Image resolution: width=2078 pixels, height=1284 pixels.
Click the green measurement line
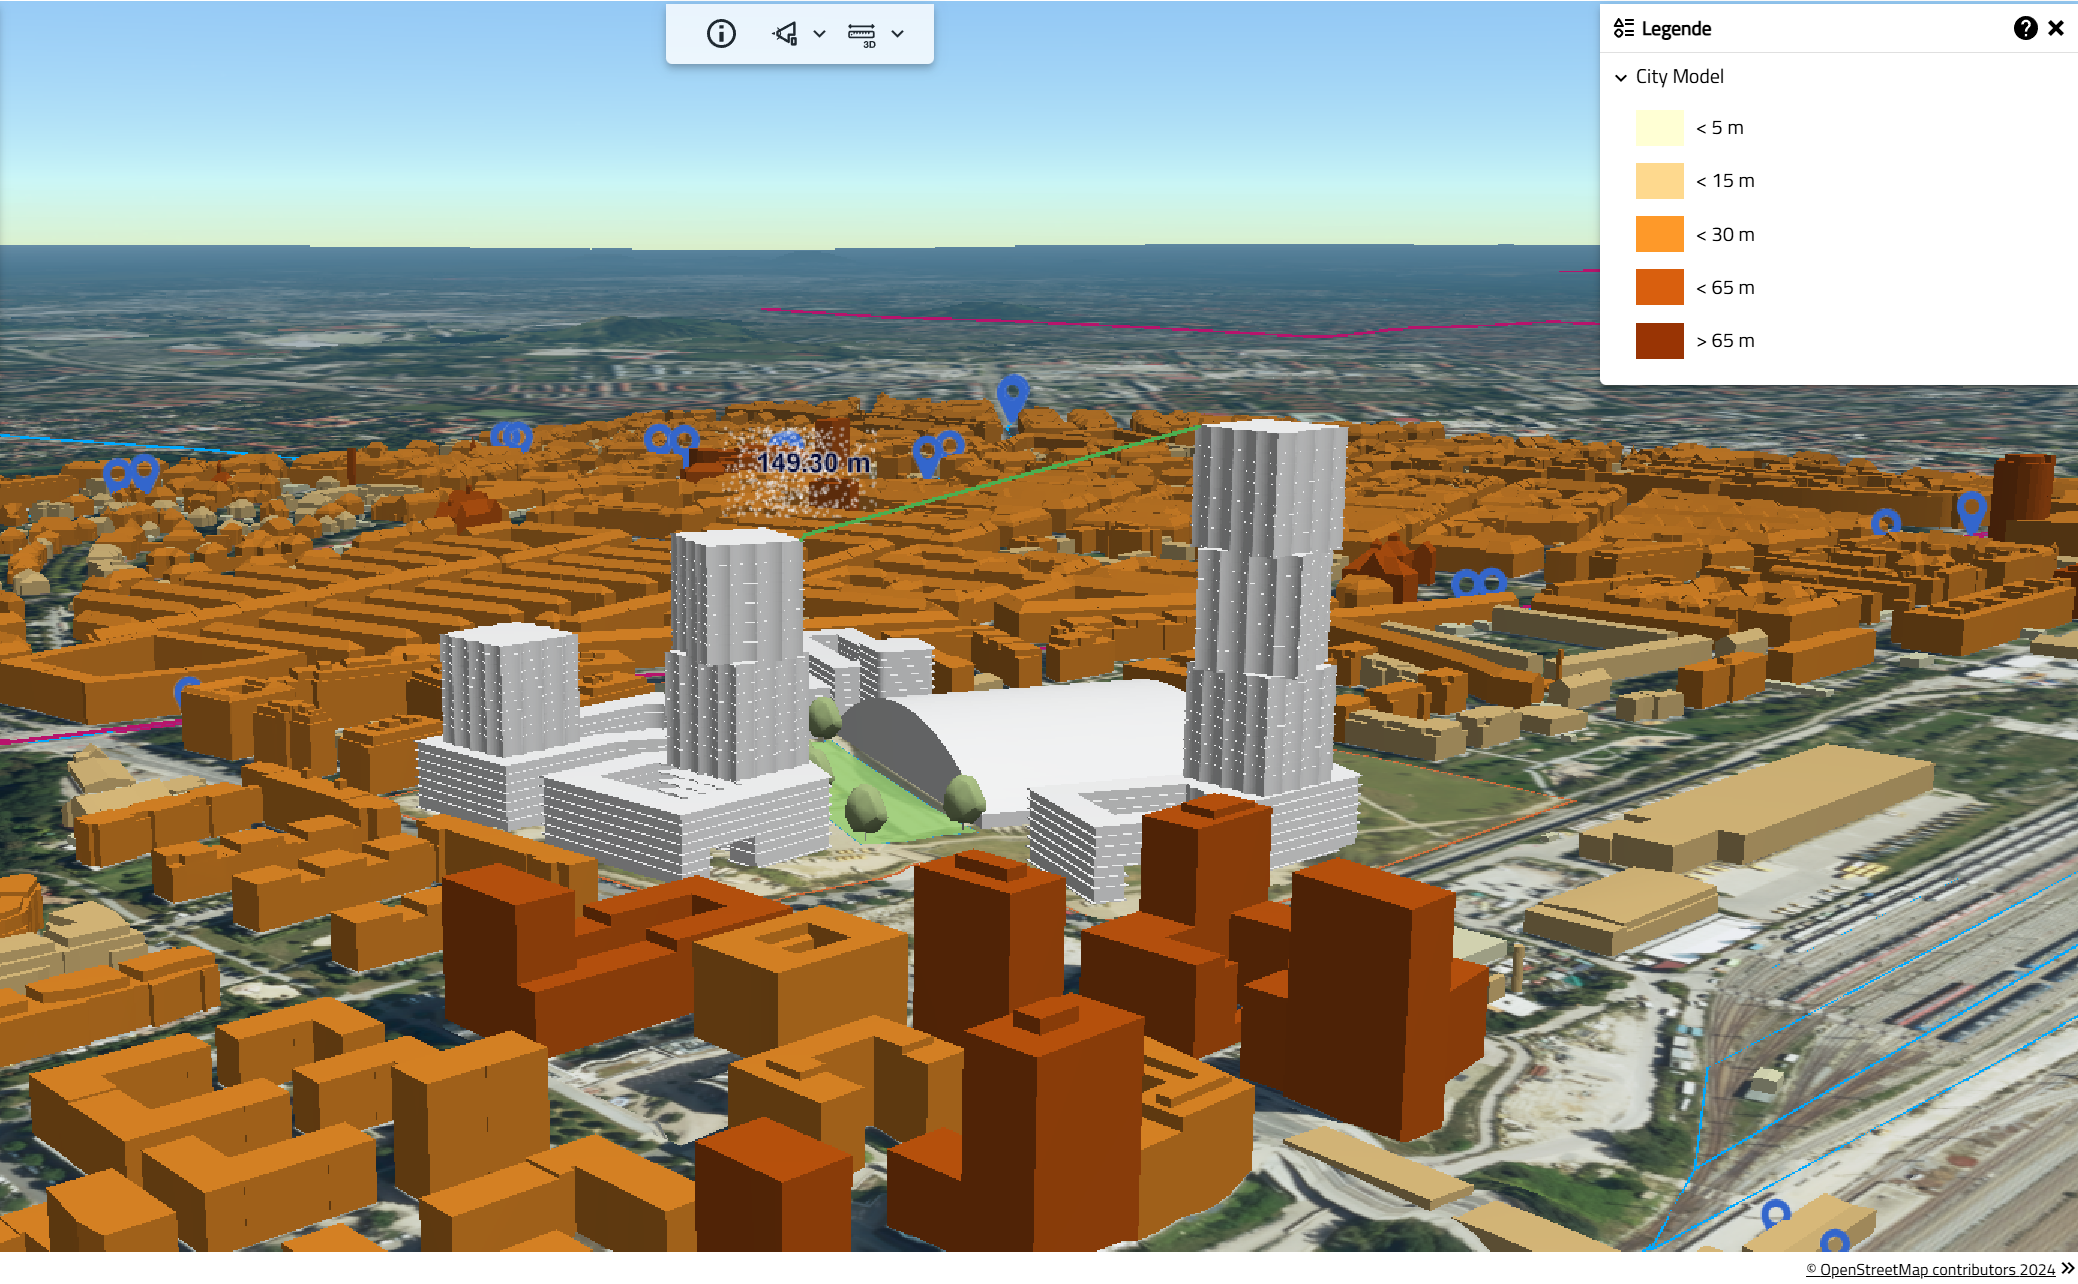click(x=1000, y=480)
